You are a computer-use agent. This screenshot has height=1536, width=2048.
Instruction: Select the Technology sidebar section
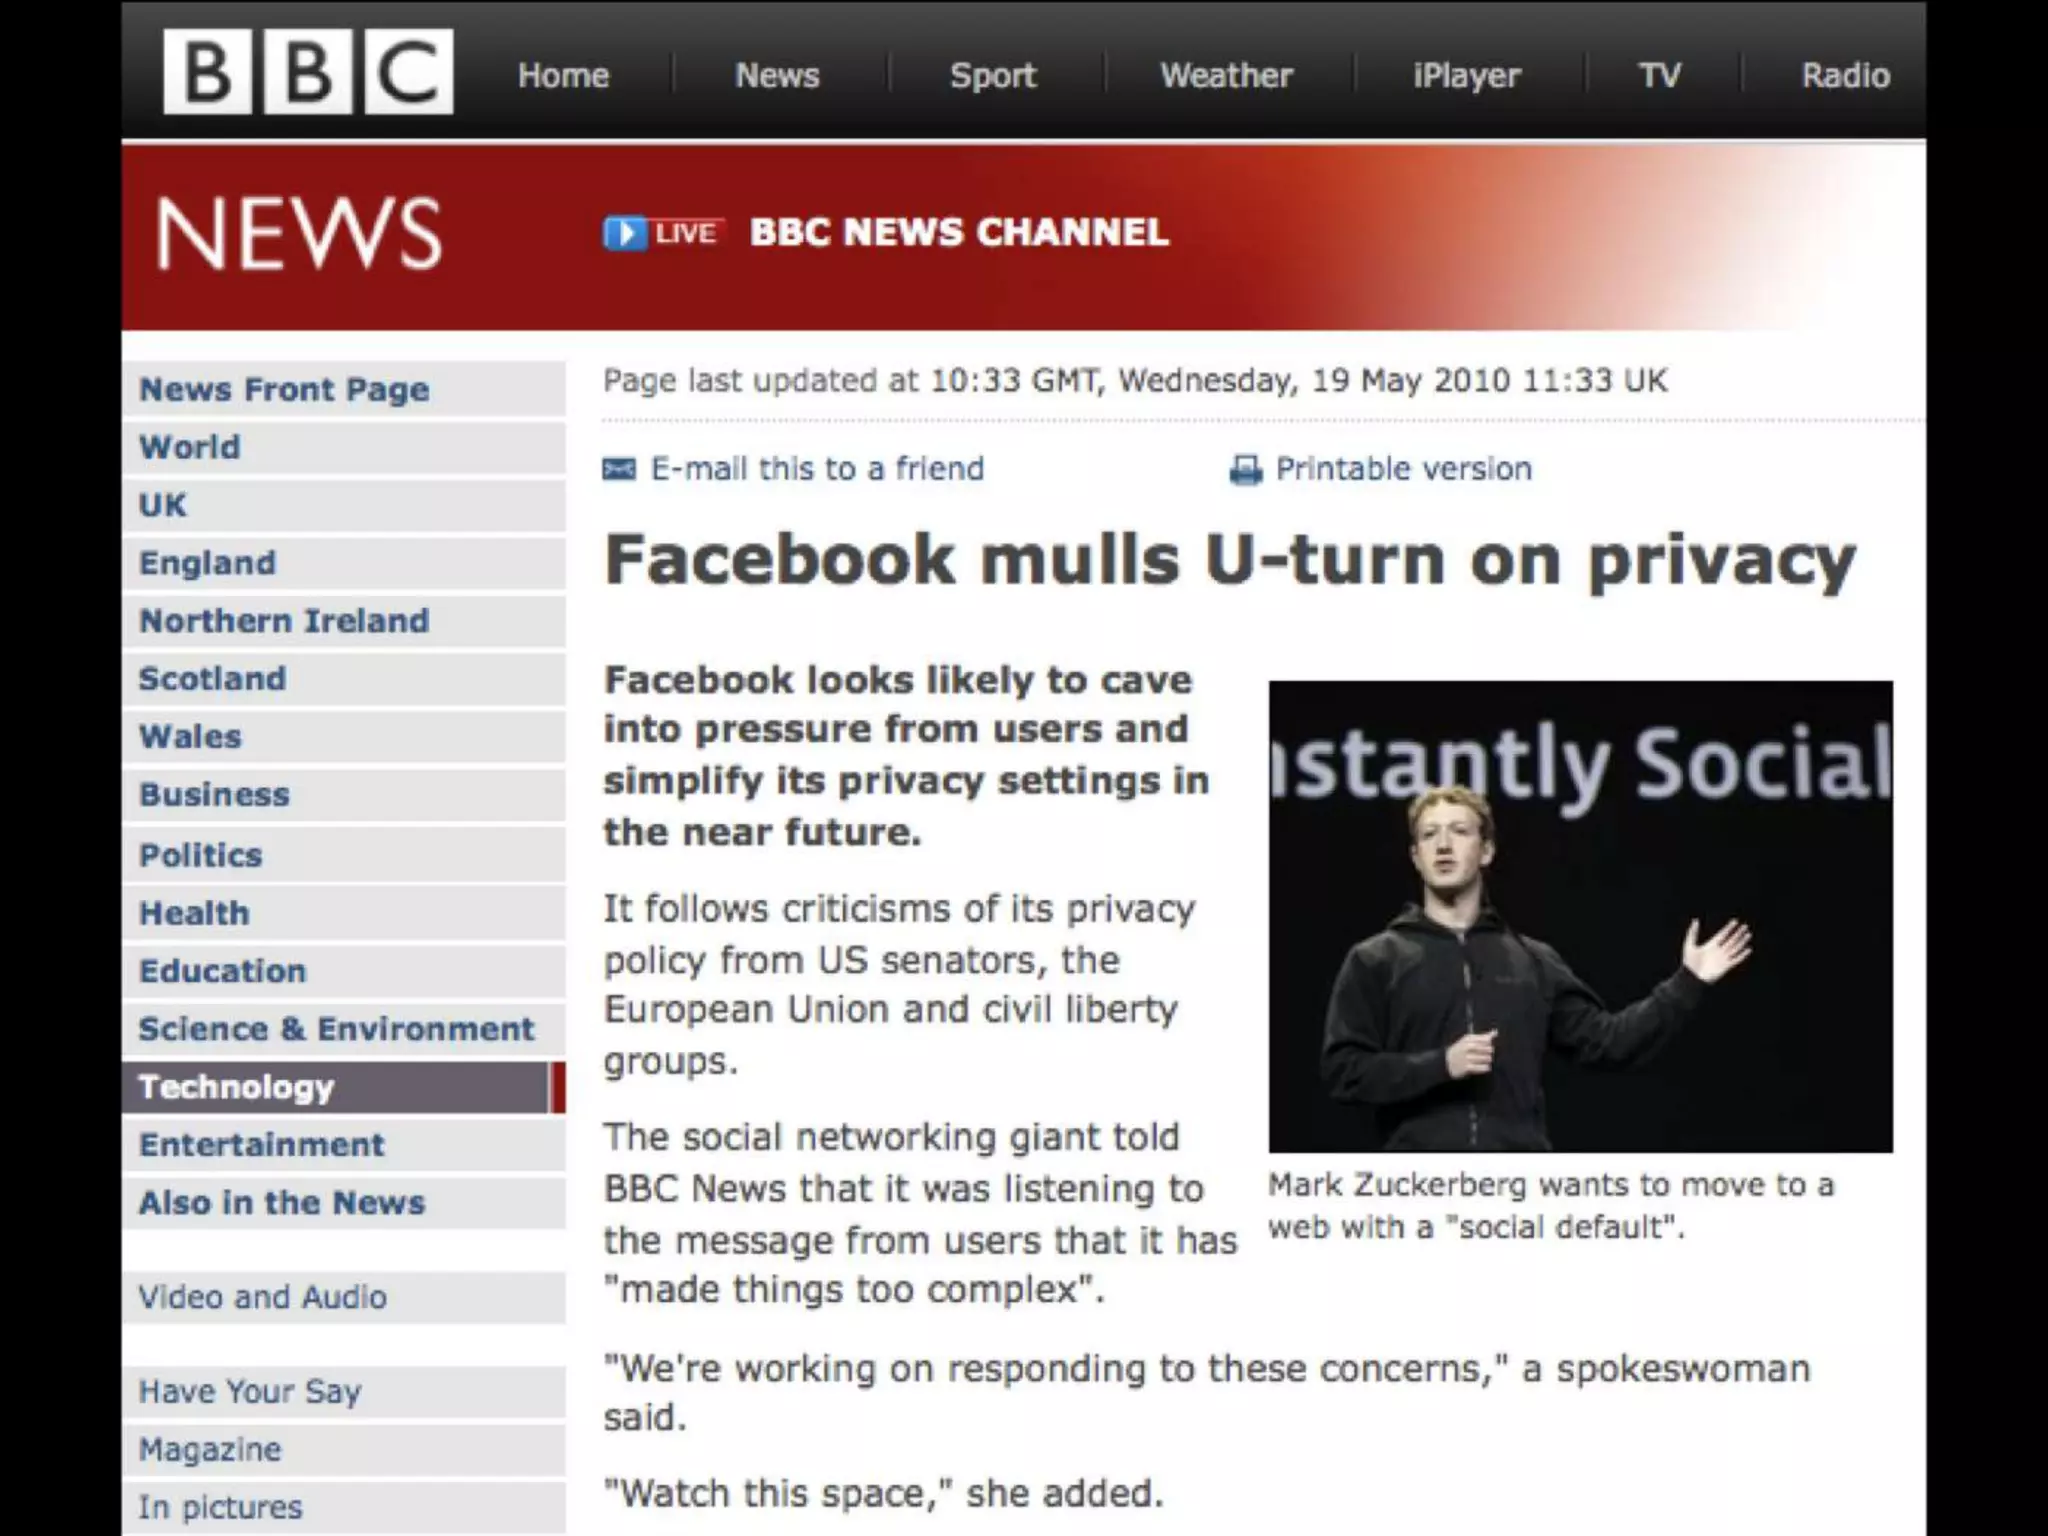(343, 1087)
